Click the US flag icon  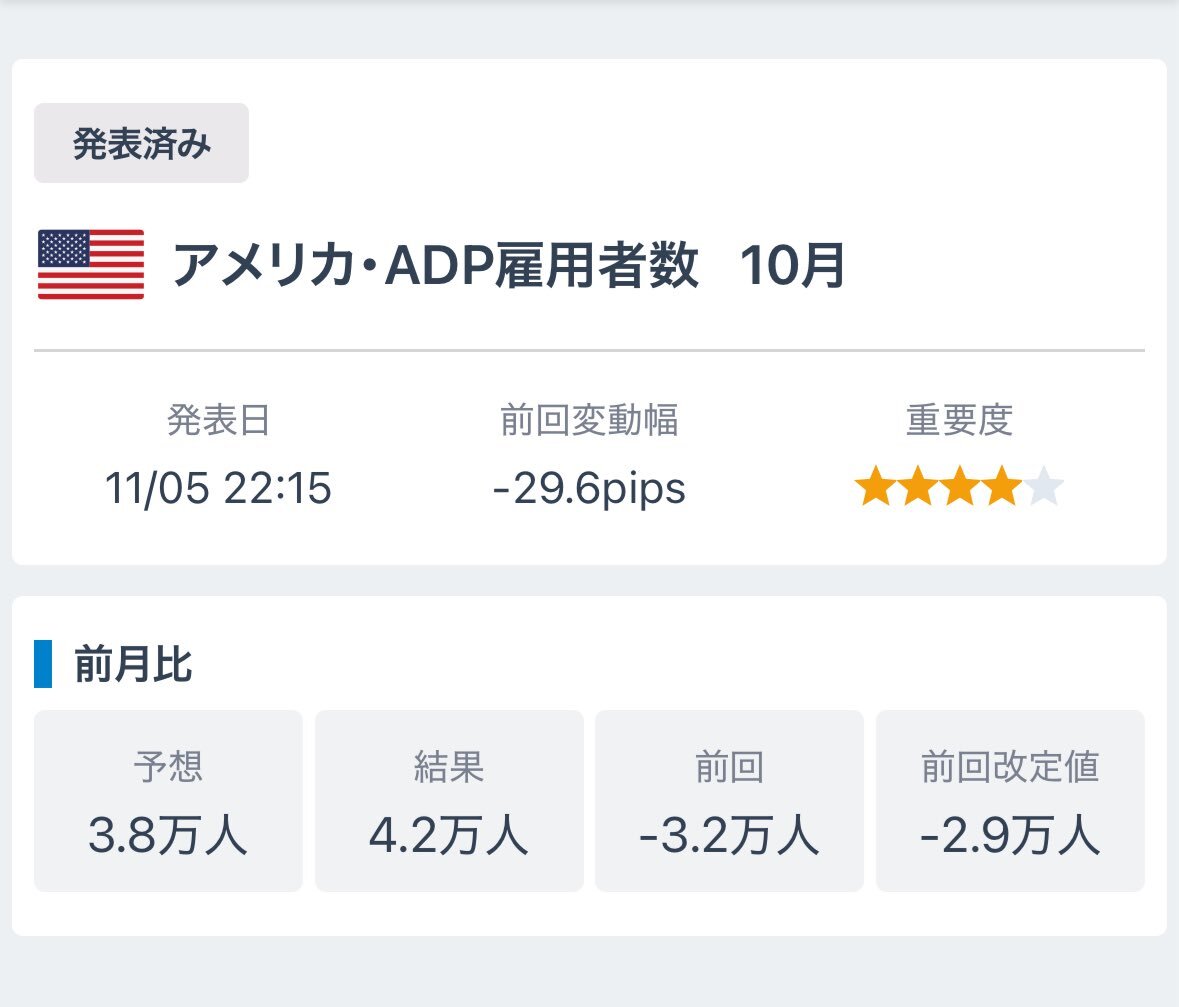[91, 264]
